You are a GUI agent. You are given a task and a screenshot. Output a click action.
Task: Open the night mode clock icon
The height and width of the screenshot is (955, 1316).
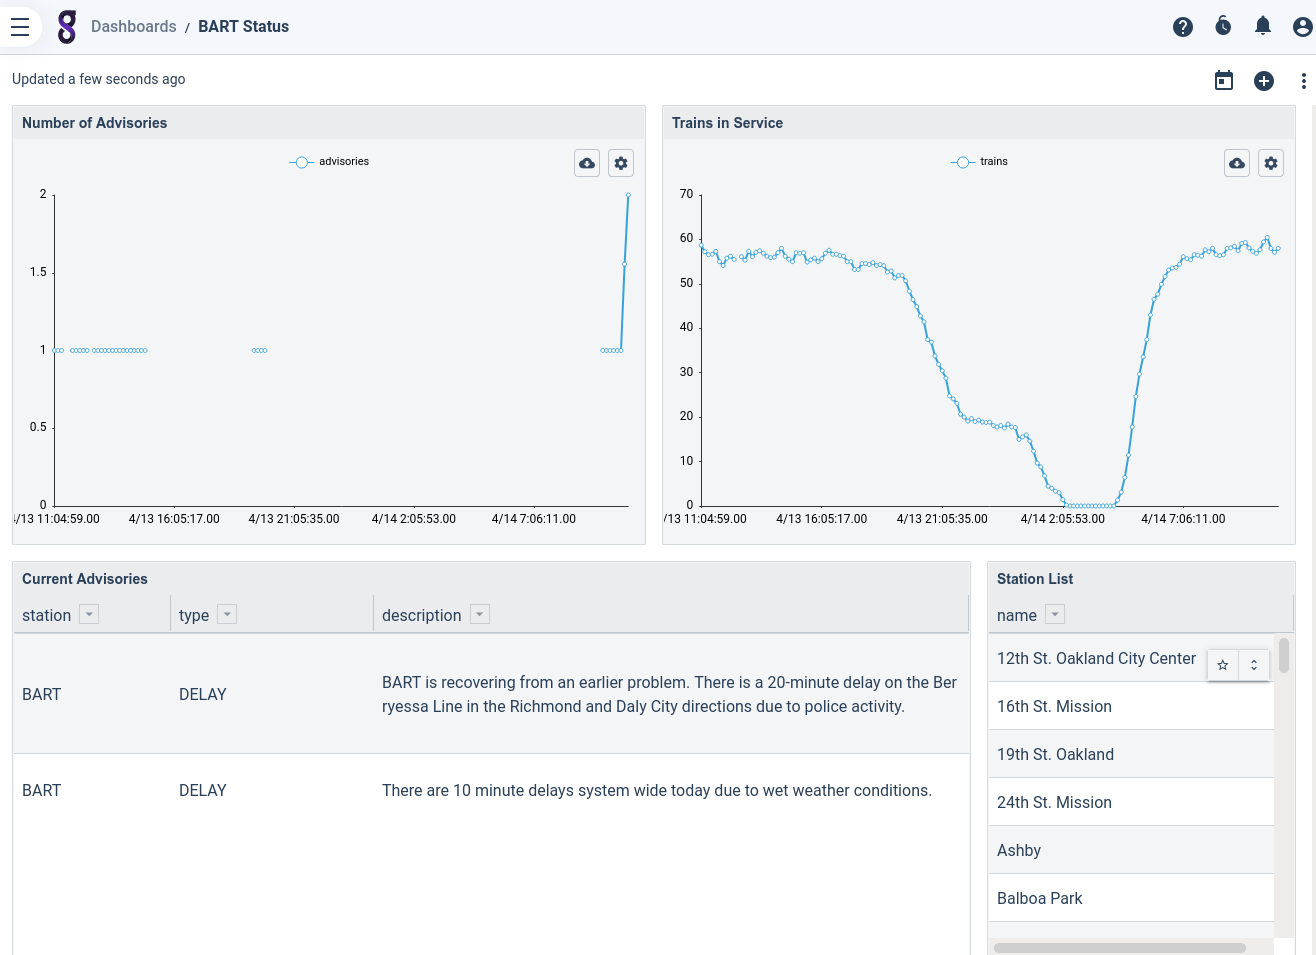(x=1223, y=26)
